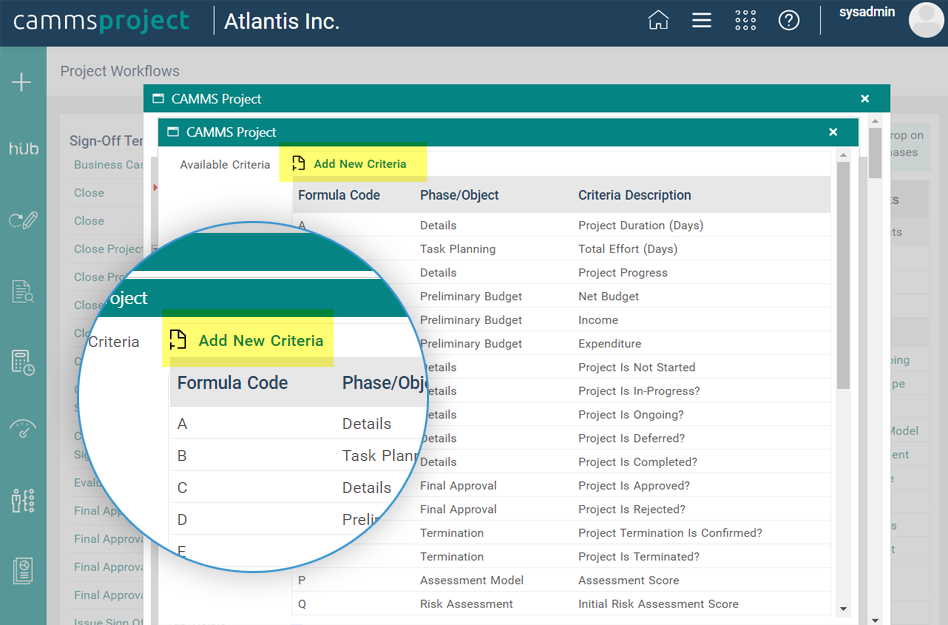Viewport: 948px width, 625px height.
Task: Click the Criteria Description column header
Action: tap(634, 195)
